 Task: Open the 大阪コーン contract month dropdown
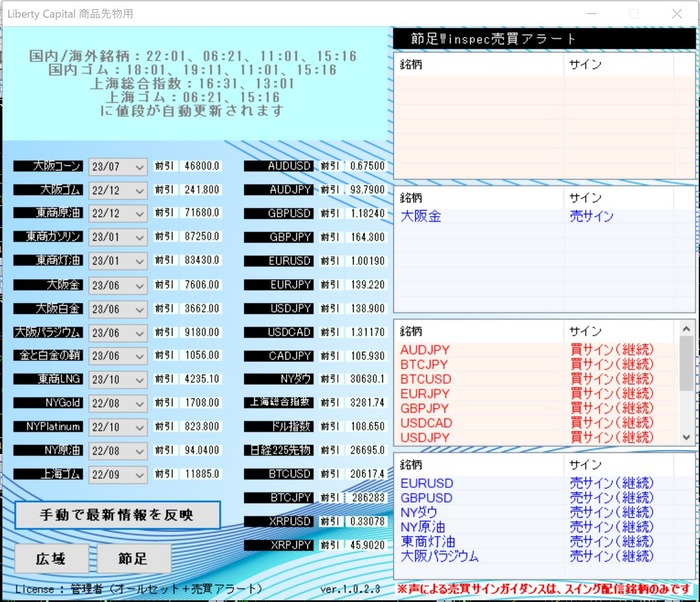(x=118, y=167)
